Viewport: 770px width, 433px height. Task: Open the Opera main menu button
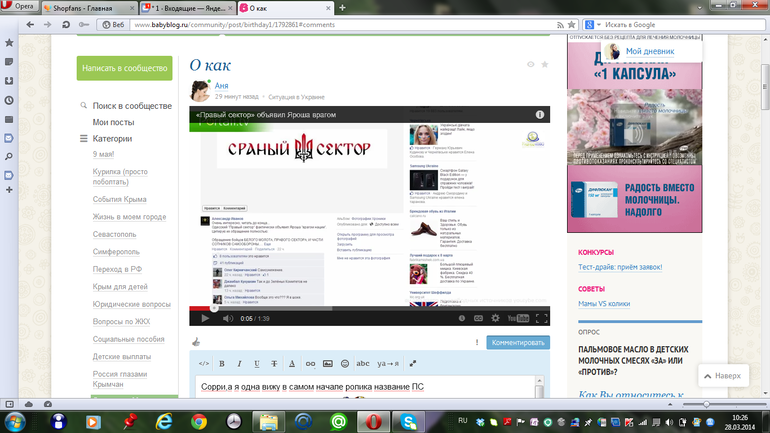[19, 6]
